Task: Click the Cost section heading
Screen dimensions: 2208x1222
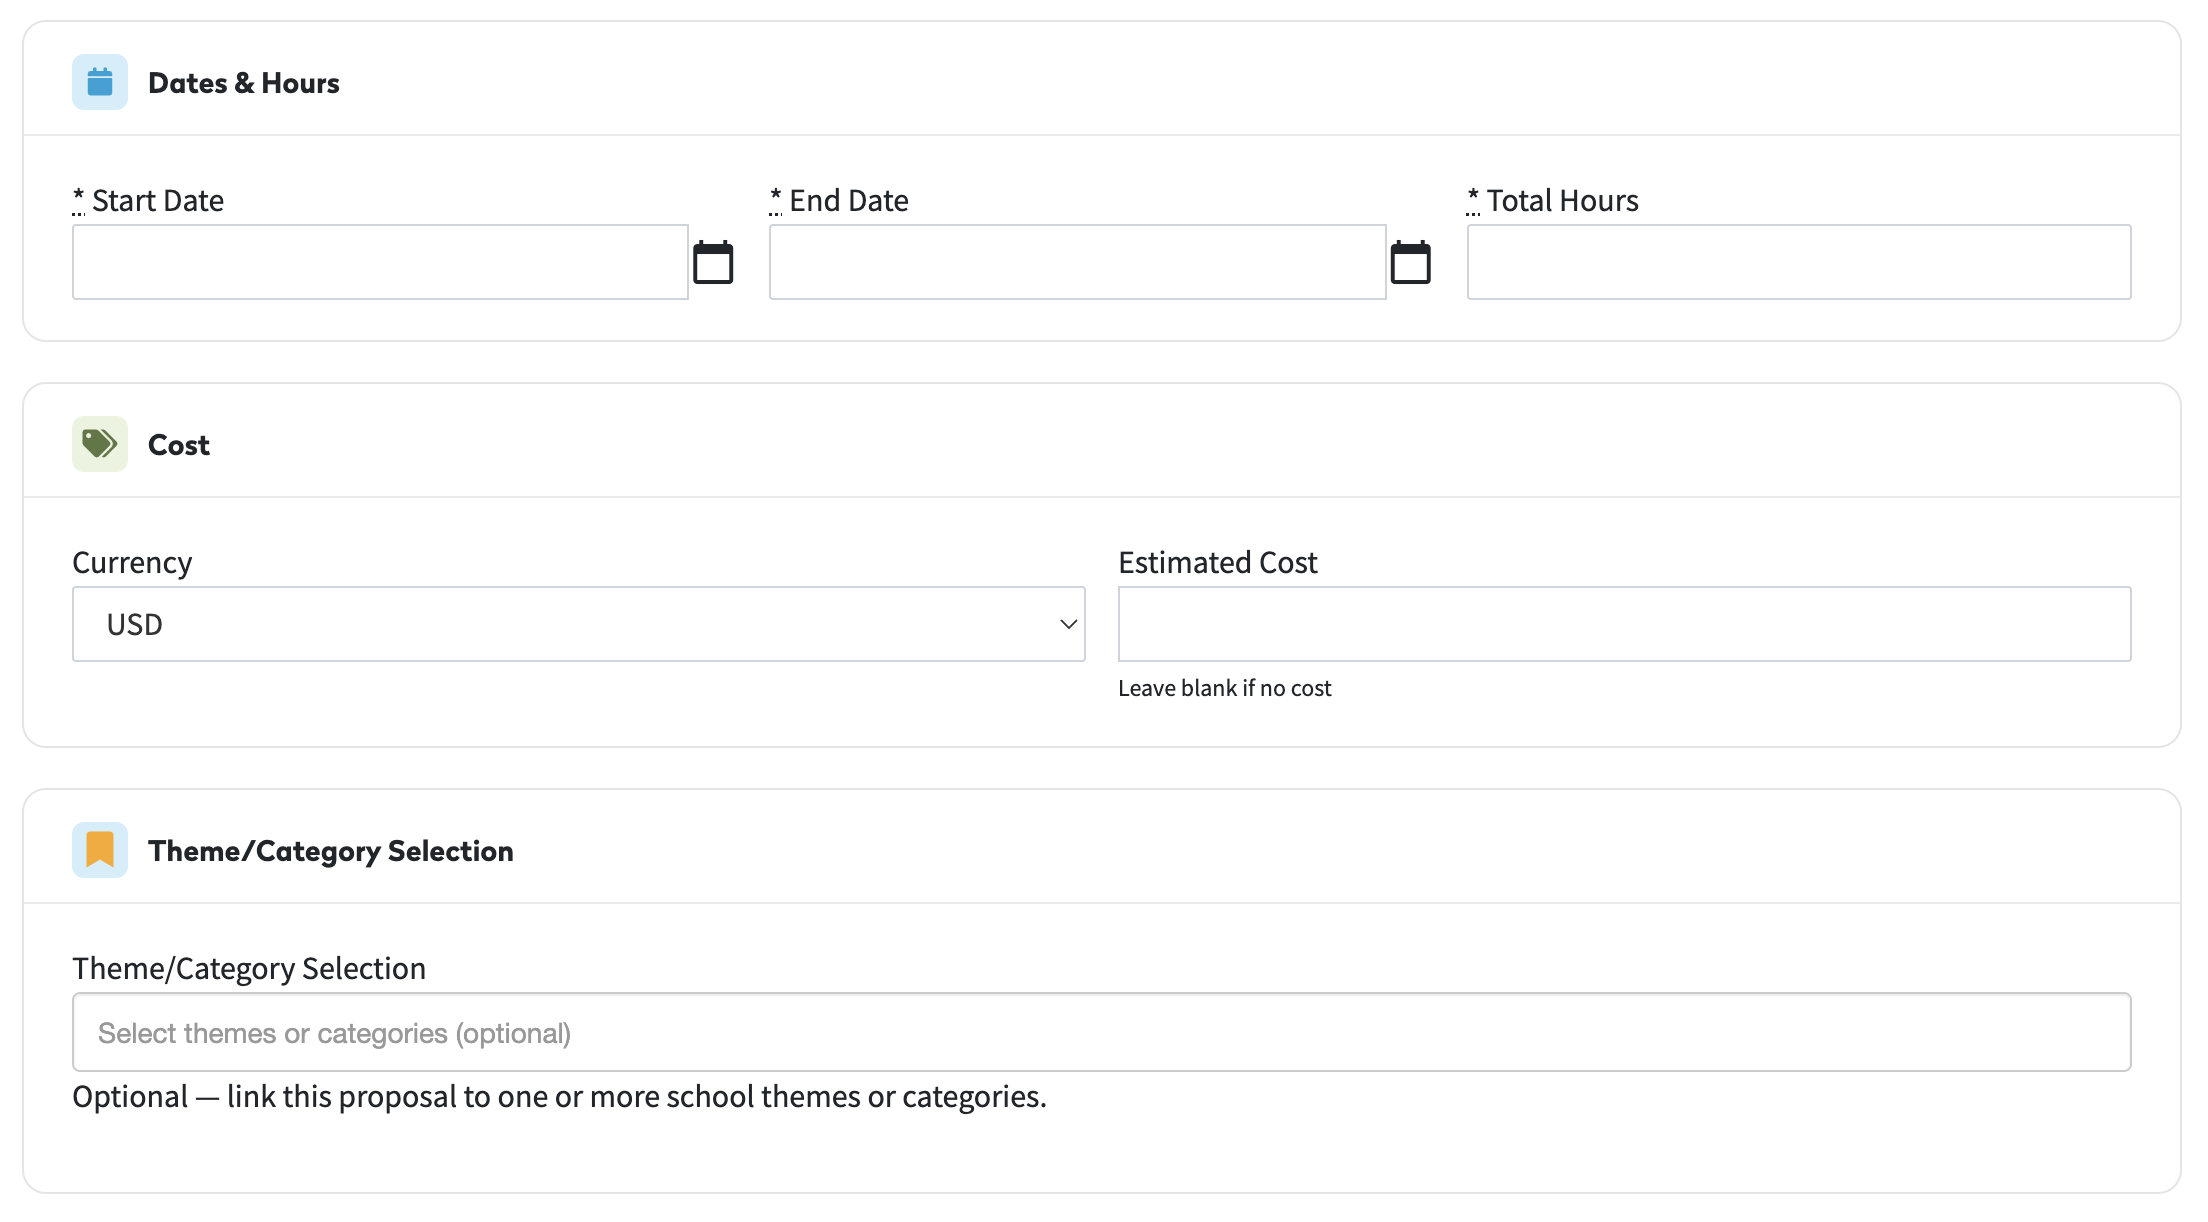Action: 179,445
